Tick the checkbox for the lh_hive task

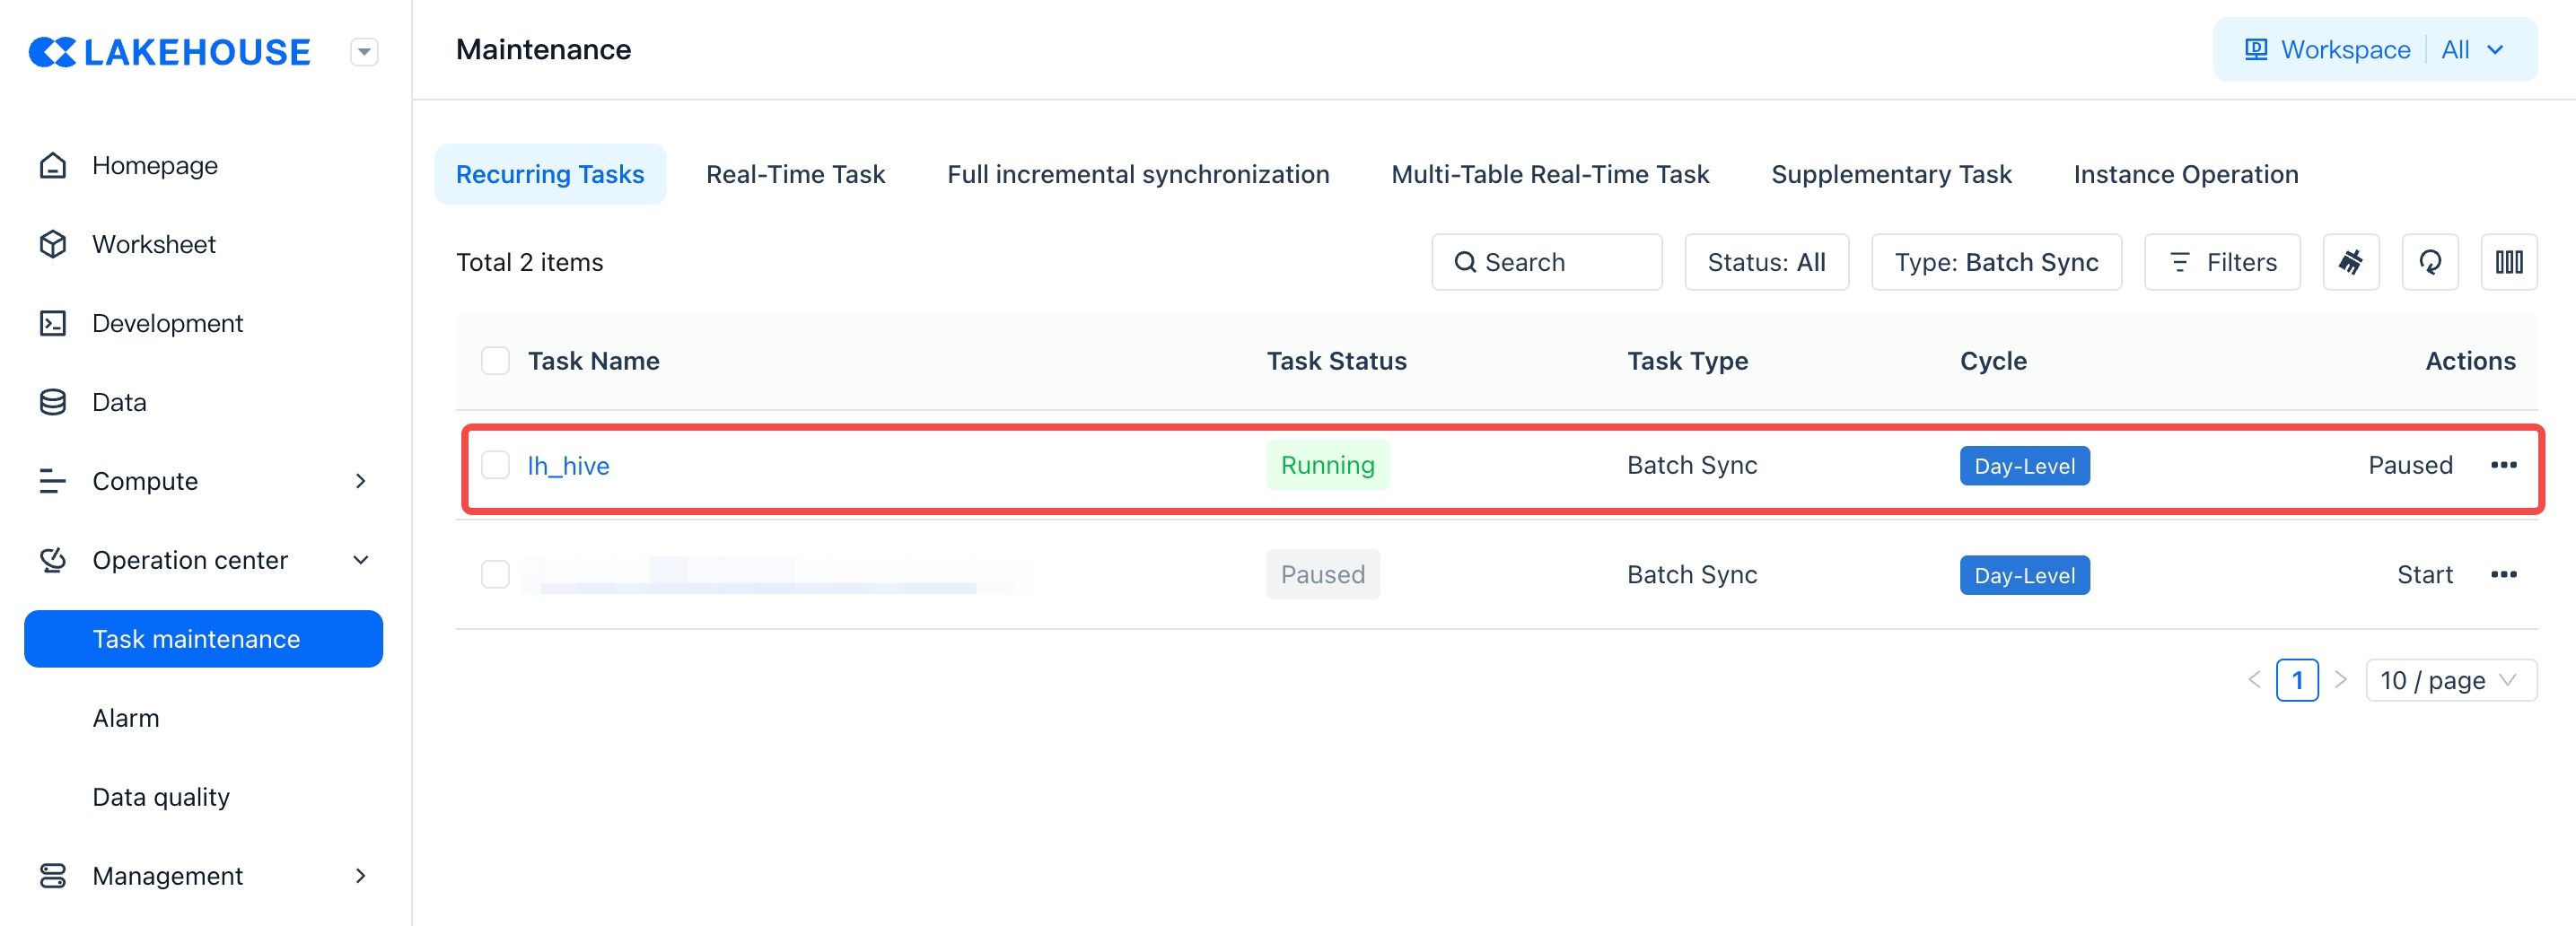(495, 465)
